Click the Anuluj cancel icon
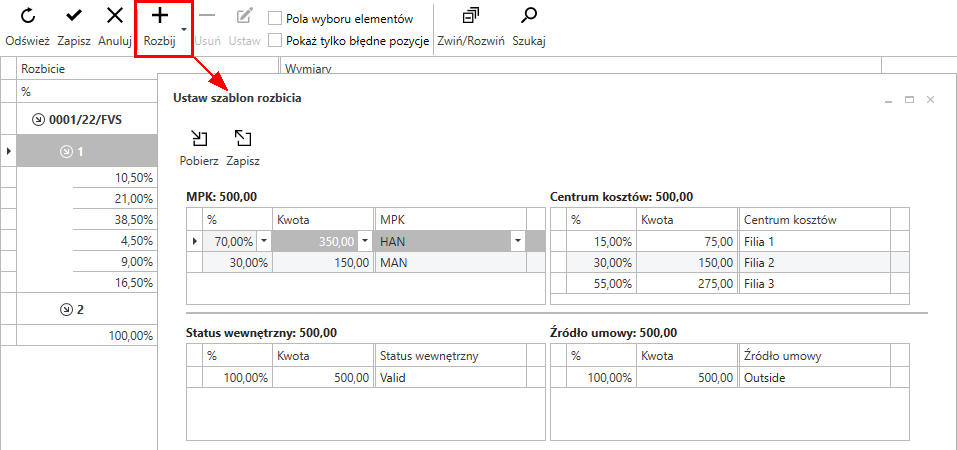 pyautogui.click(x=115, y=15)
